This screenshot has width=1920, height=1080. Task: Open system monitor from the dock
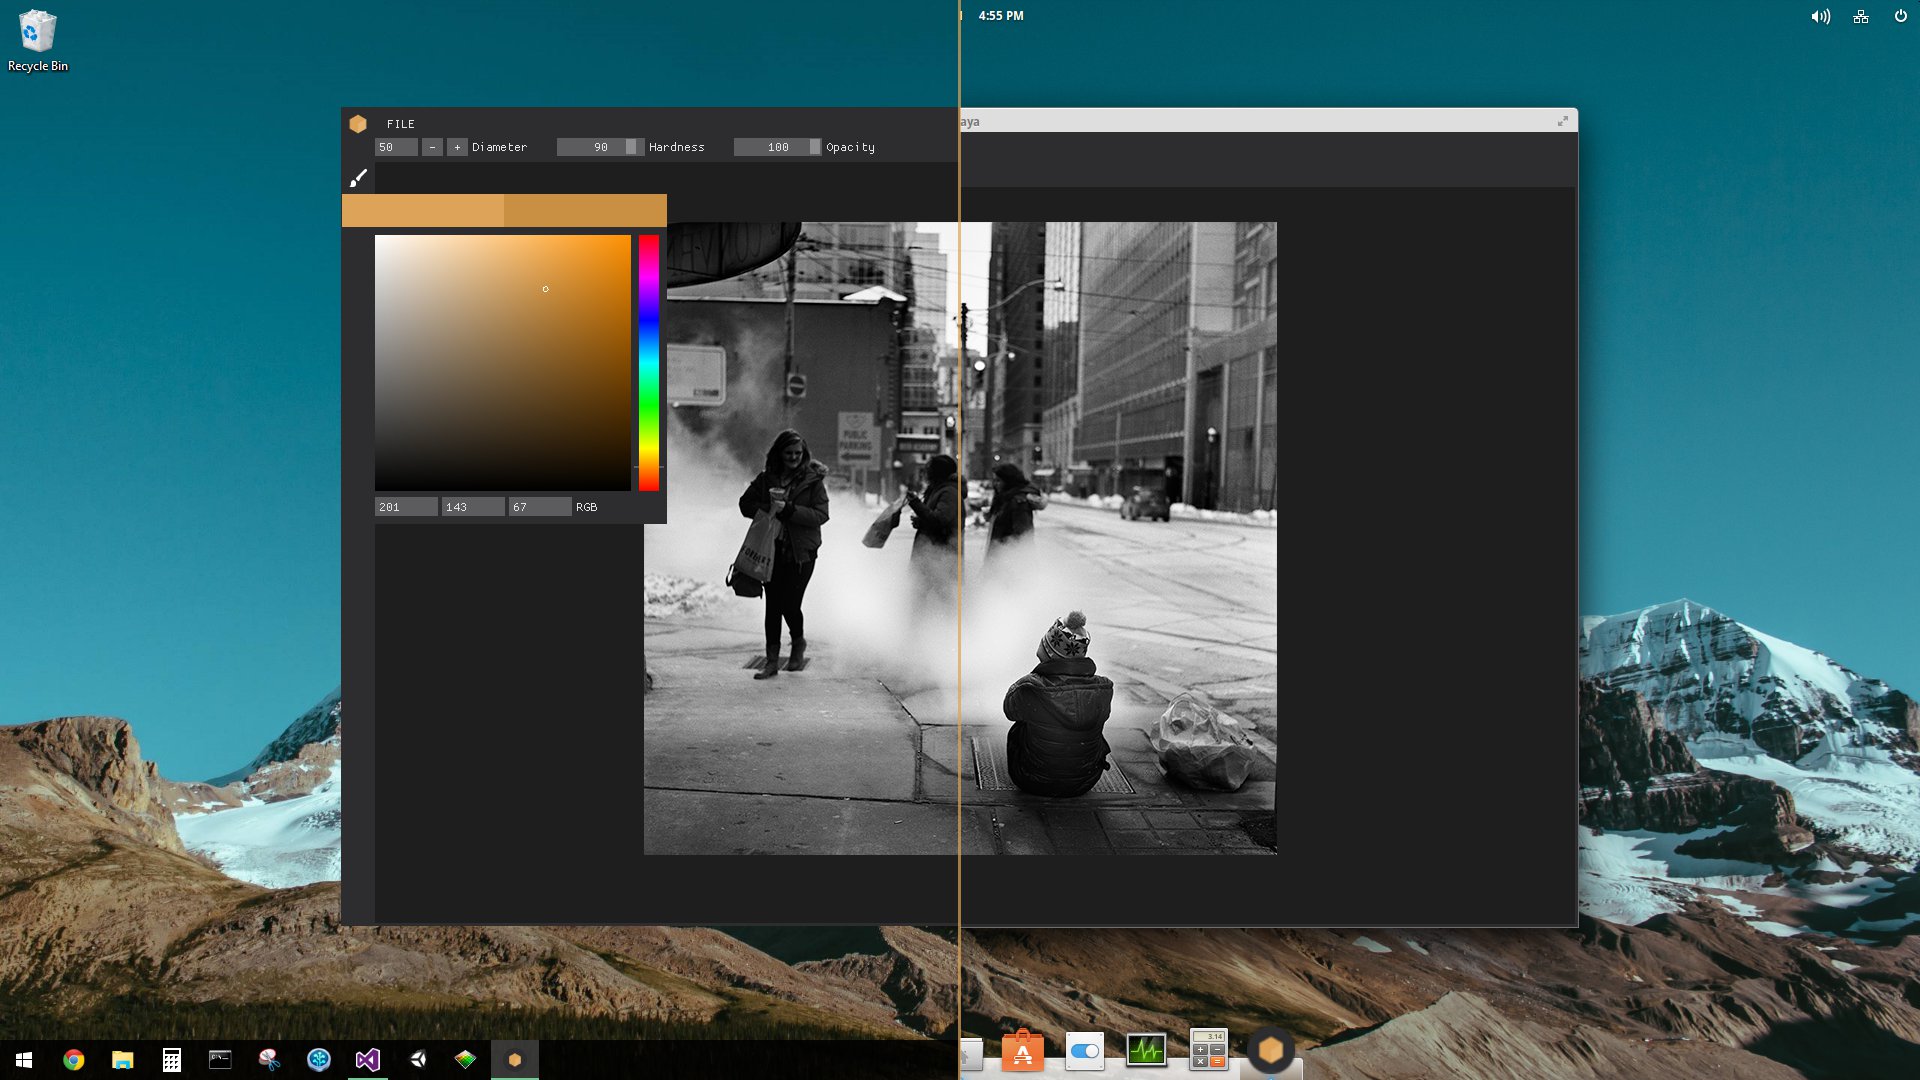tap(1146, 1050)
